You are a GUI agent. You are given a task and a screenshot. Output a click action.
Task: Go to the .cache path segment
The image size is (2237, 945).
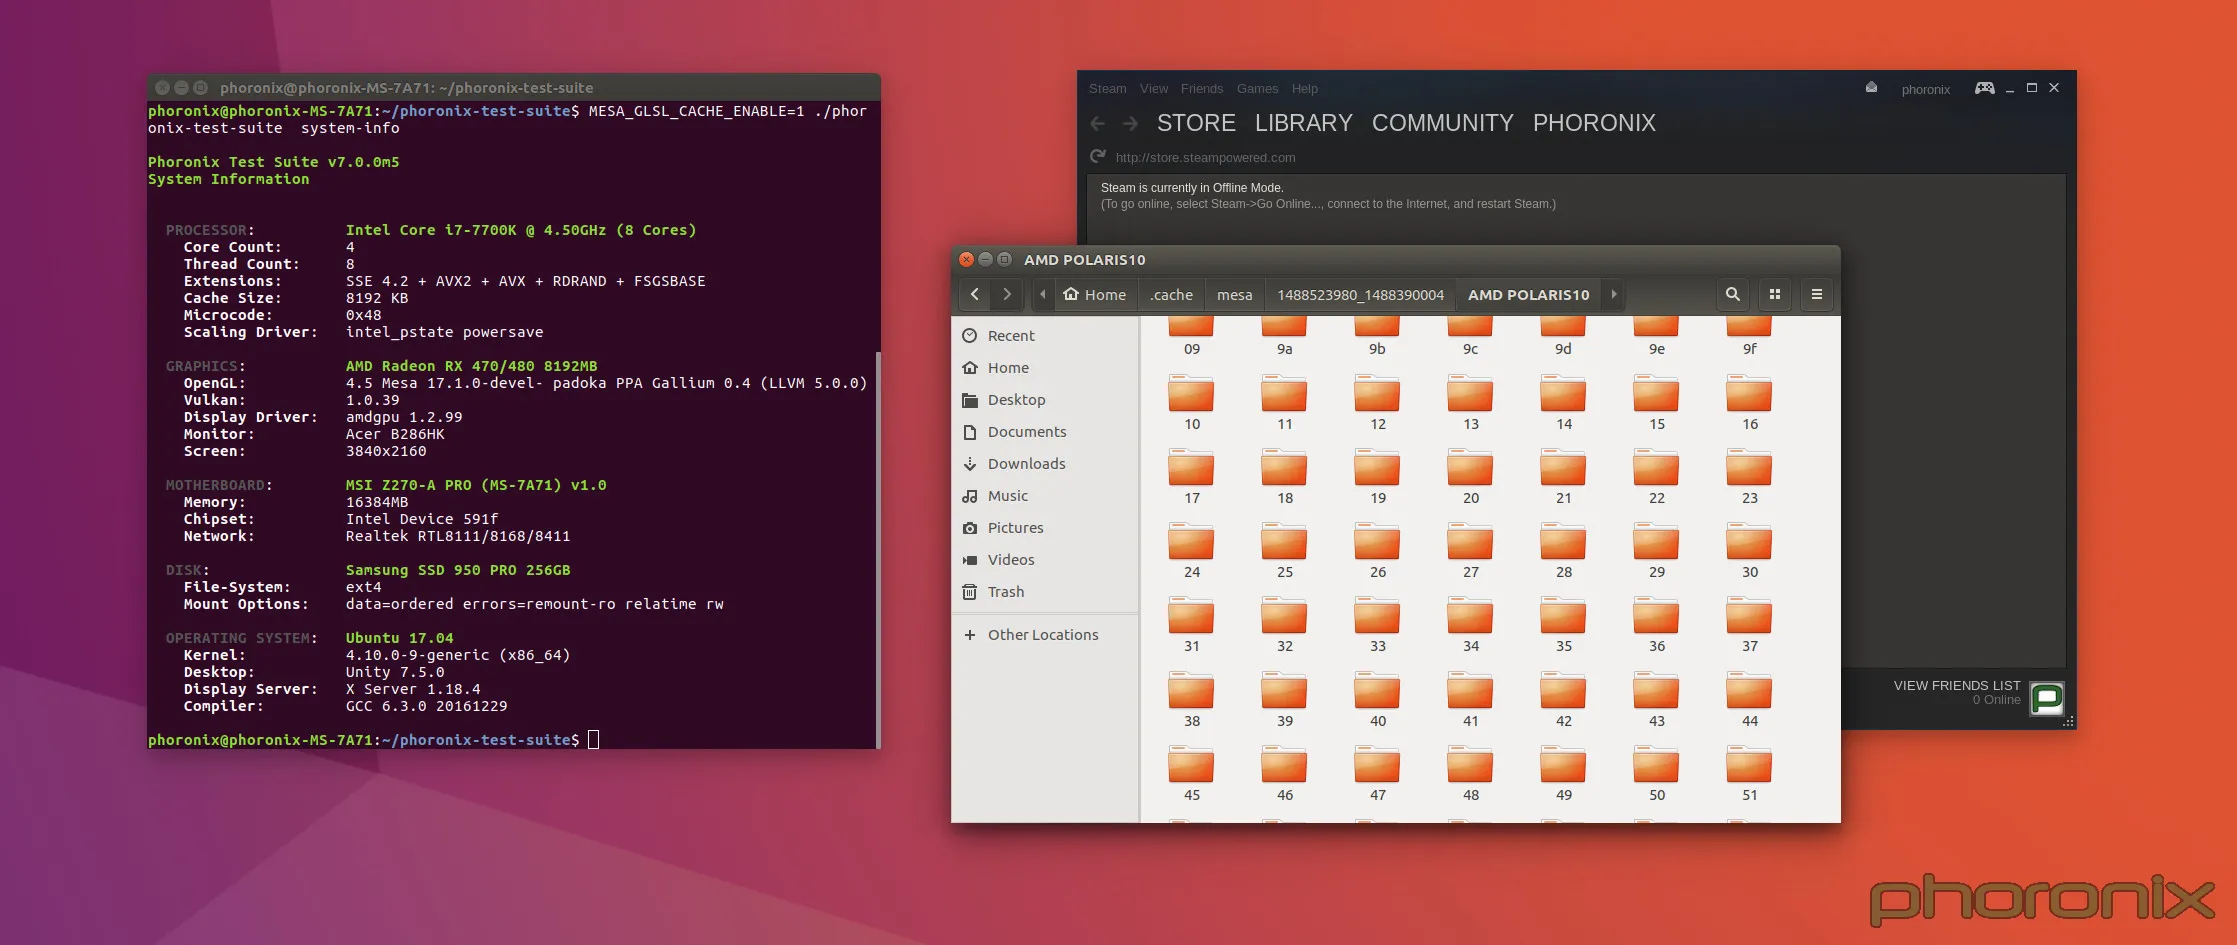[x=1171, y=294]
